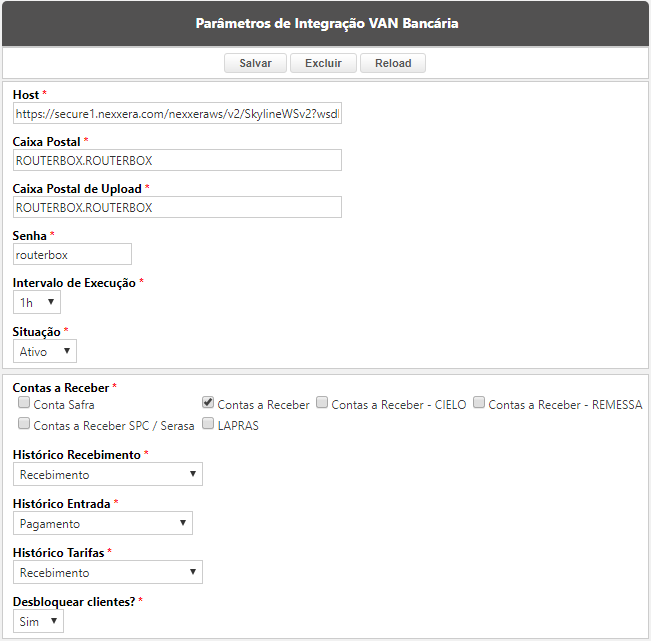Screen dimensions: 651x641
Task: Toggle Contas a Receber SPC / Serasa checkbox
Action: (24, 423)
